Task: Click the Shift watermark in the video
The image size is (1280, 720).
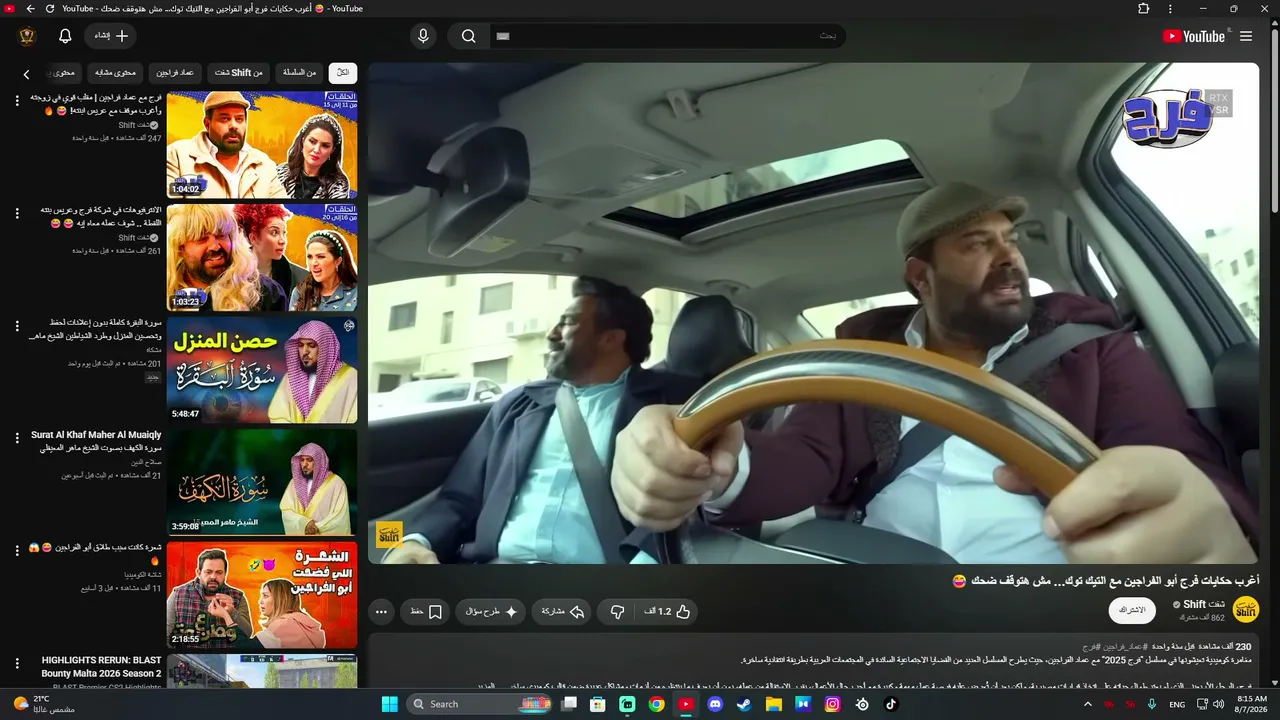Action: point(389,535)
